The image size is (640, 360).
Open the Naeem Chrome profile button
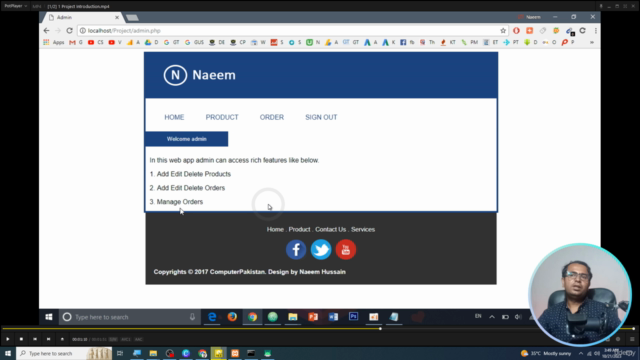[x=529, y=17]
